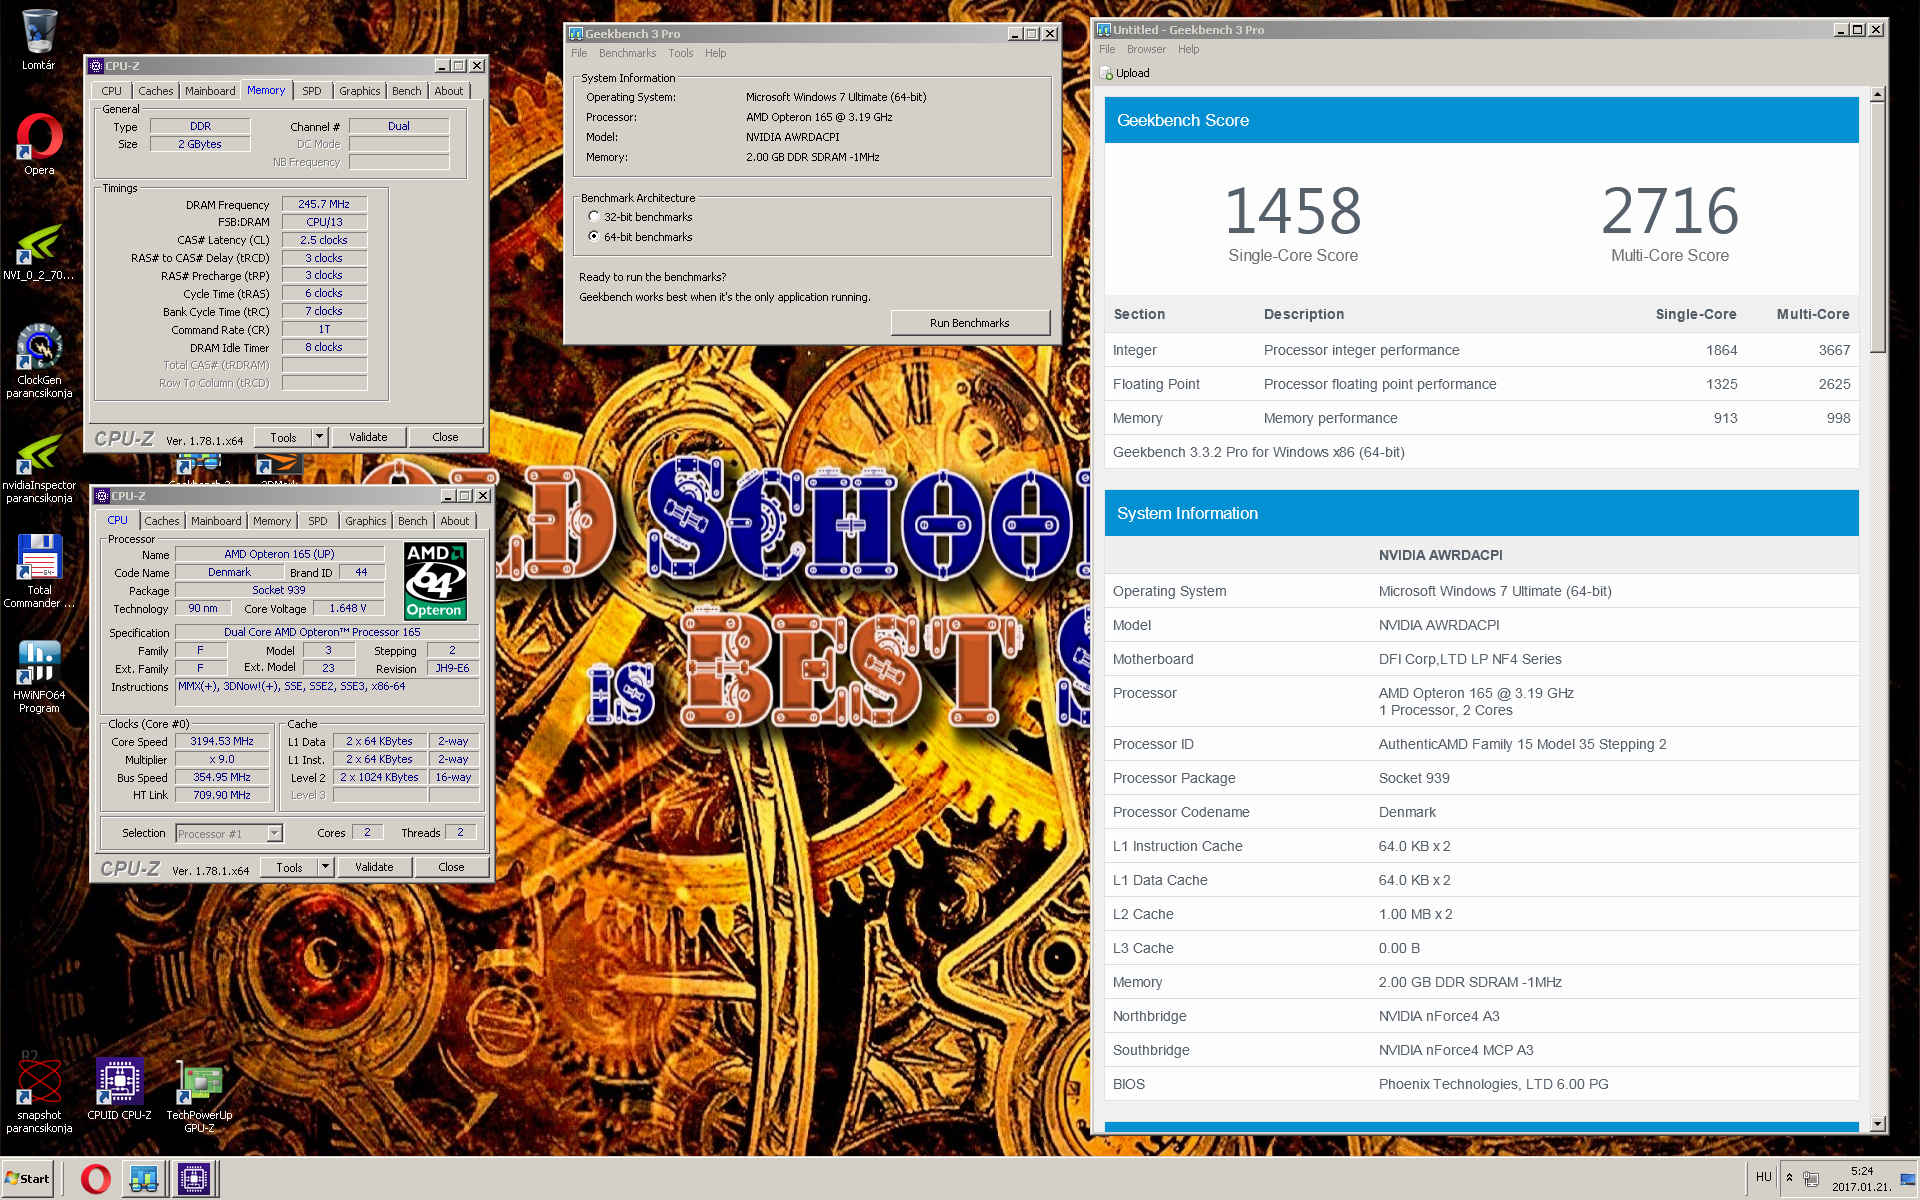Viewport: 1920px width, 1200px height.
Task: Click the CPU-Z taskbar icon
Action: point(193,1179)
